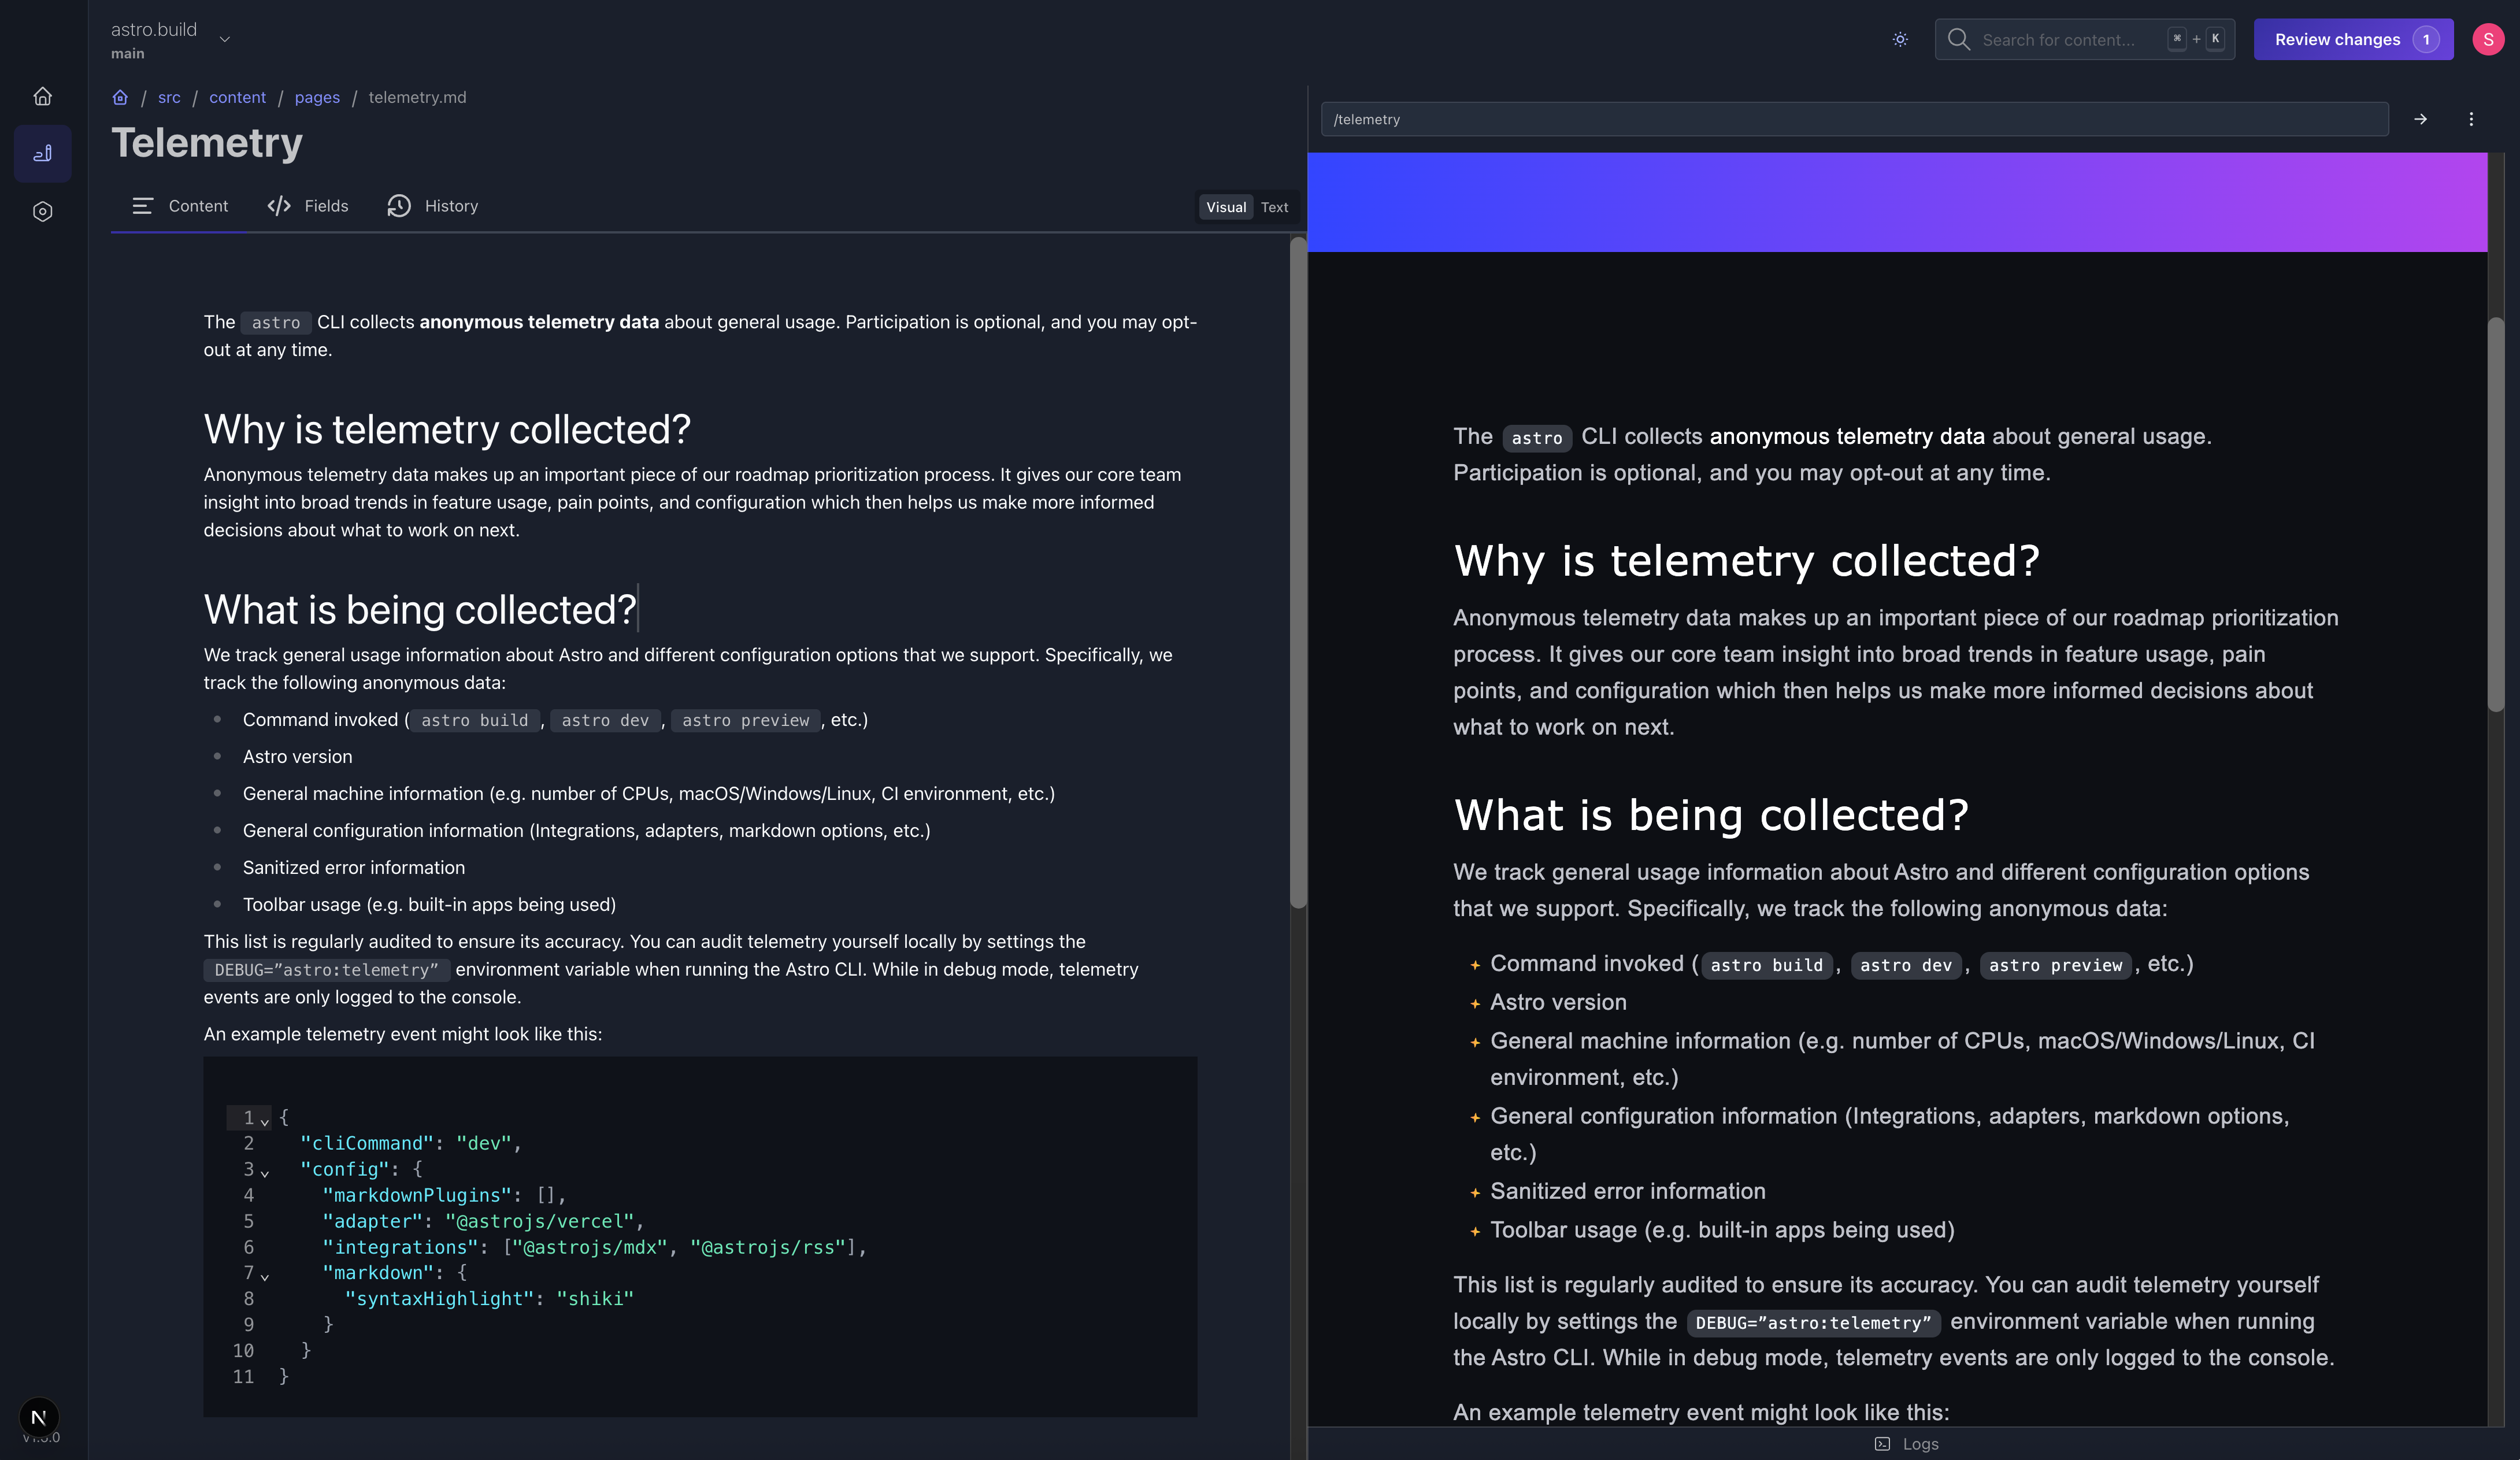Keep the editor in Visual mode

coord(1226,207)
